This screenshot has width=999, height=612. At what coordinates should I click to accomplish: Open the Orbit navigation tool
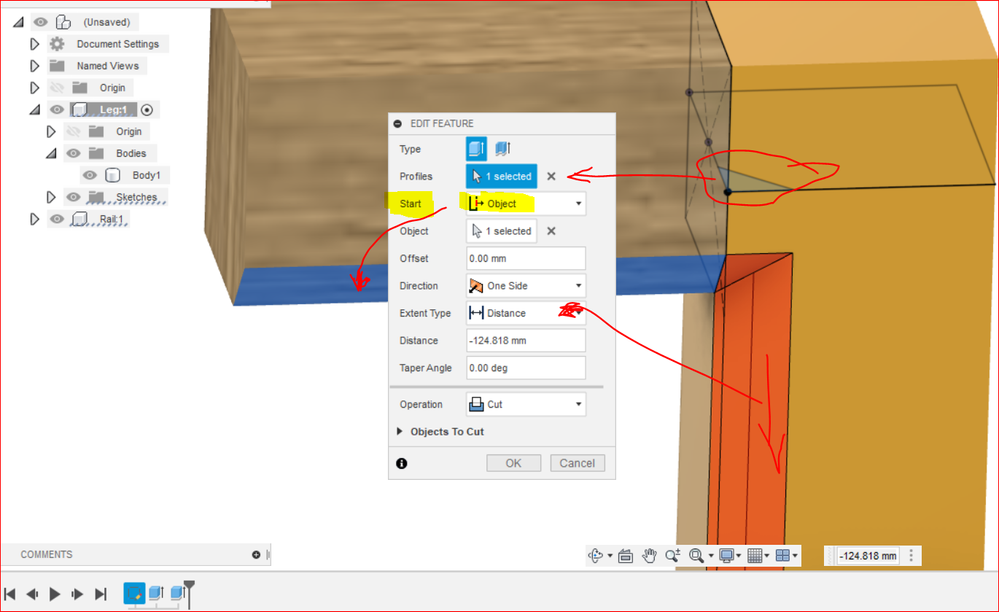(596, 556)
